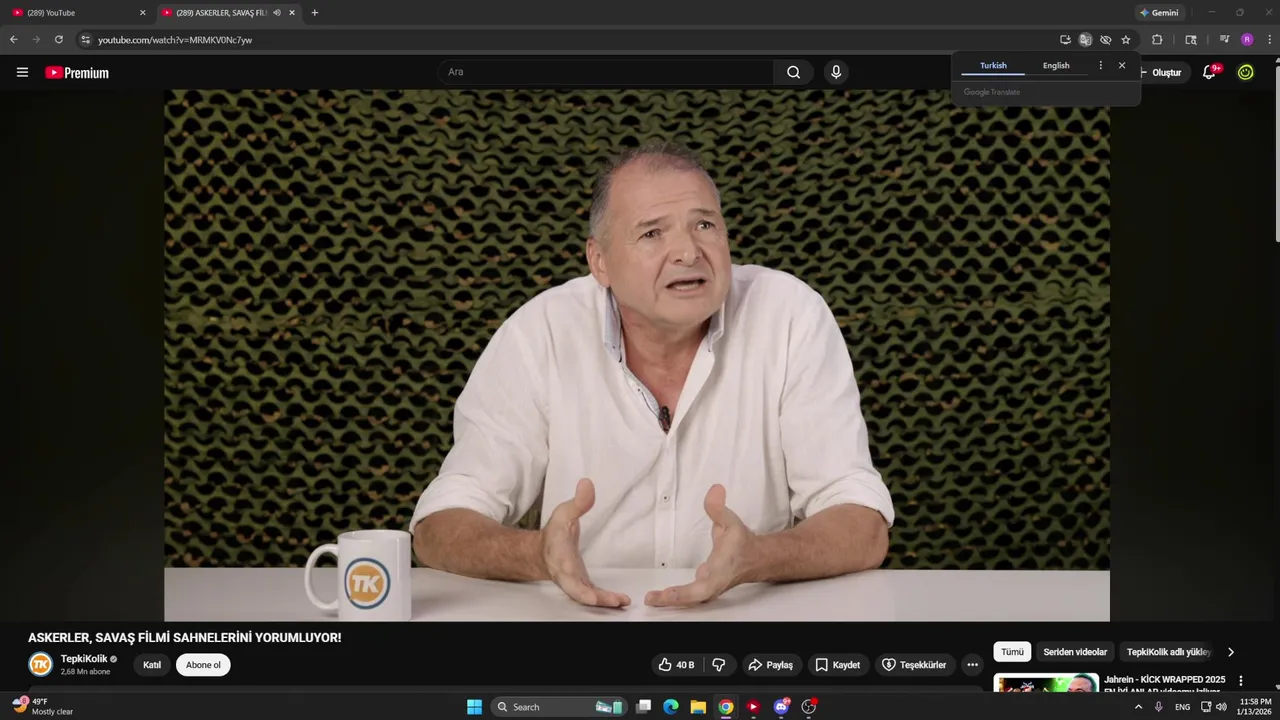Start voice search with the microphone icon
The height and width of the screenshot is (720, 1280).
(x=836, y=72)
